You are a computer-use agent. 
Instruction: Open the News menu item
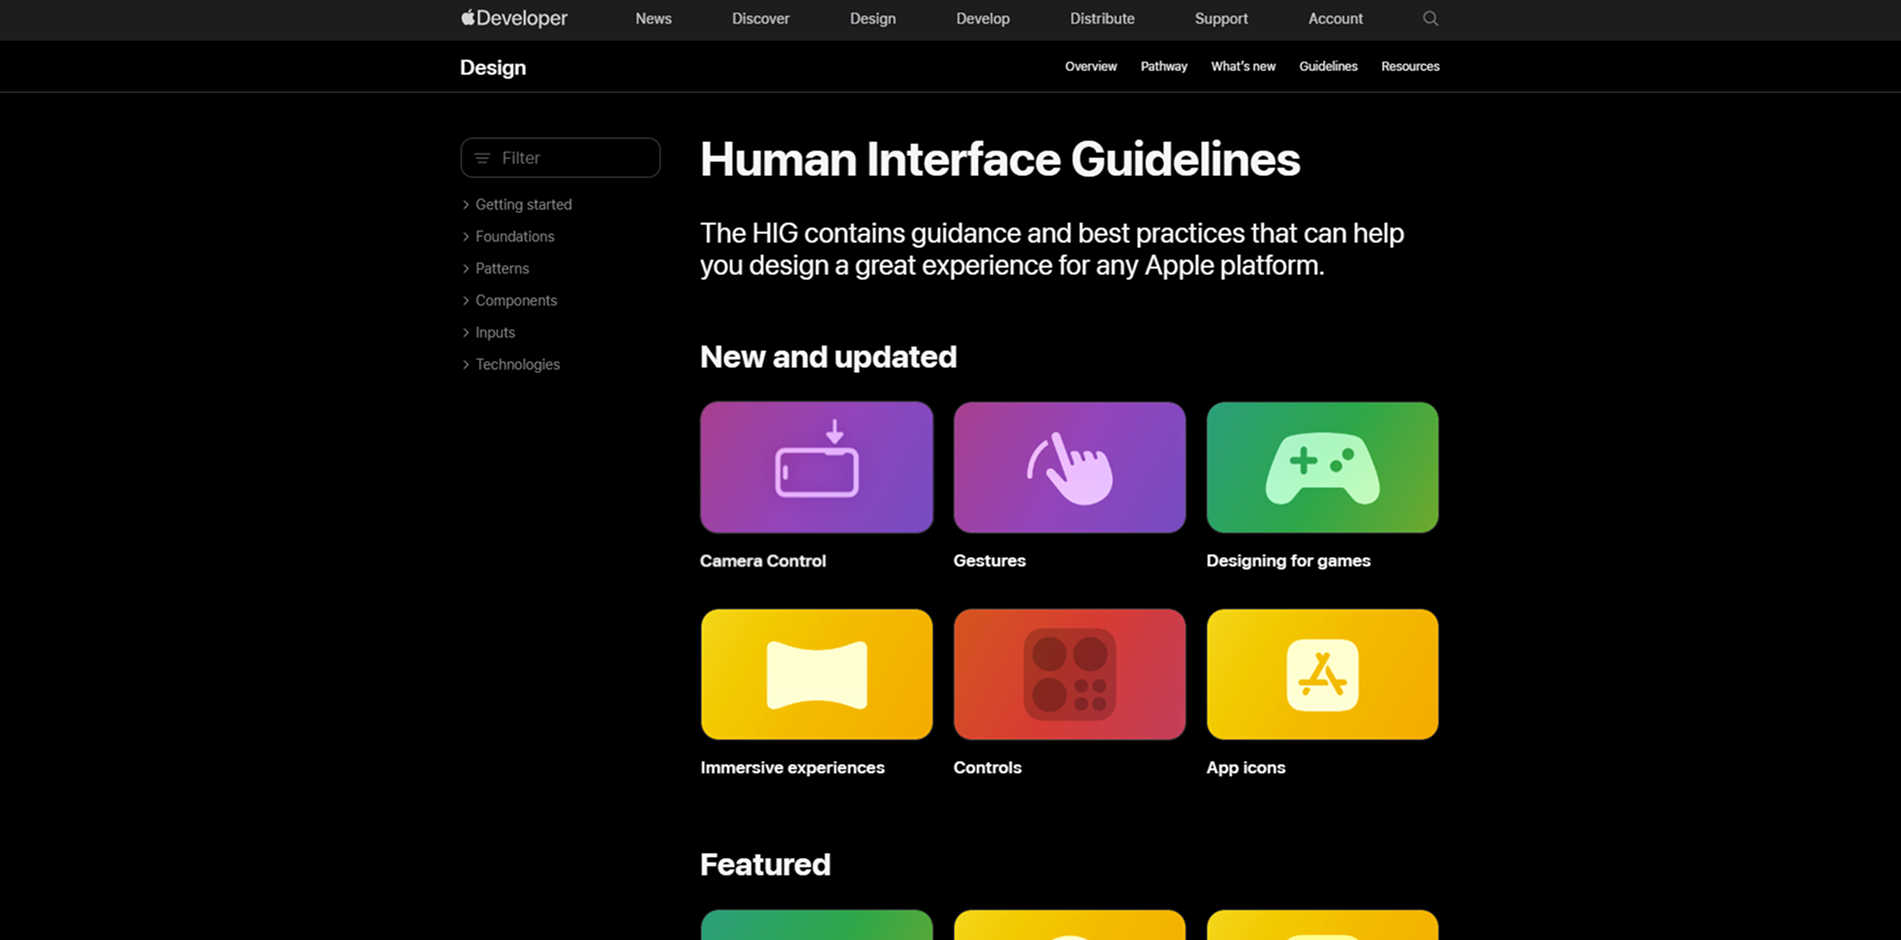(x=653, y=18)
